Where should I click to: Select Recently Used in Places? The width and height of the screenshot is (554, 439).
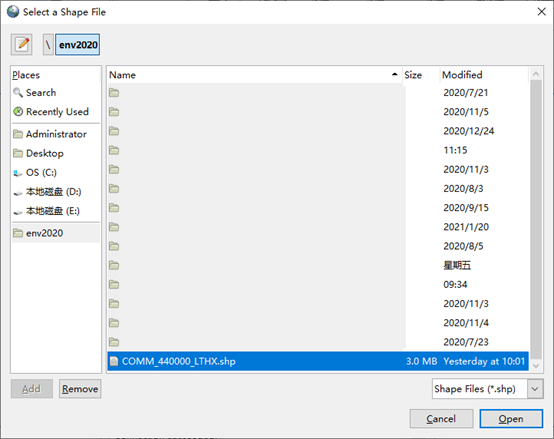(56, 112)
